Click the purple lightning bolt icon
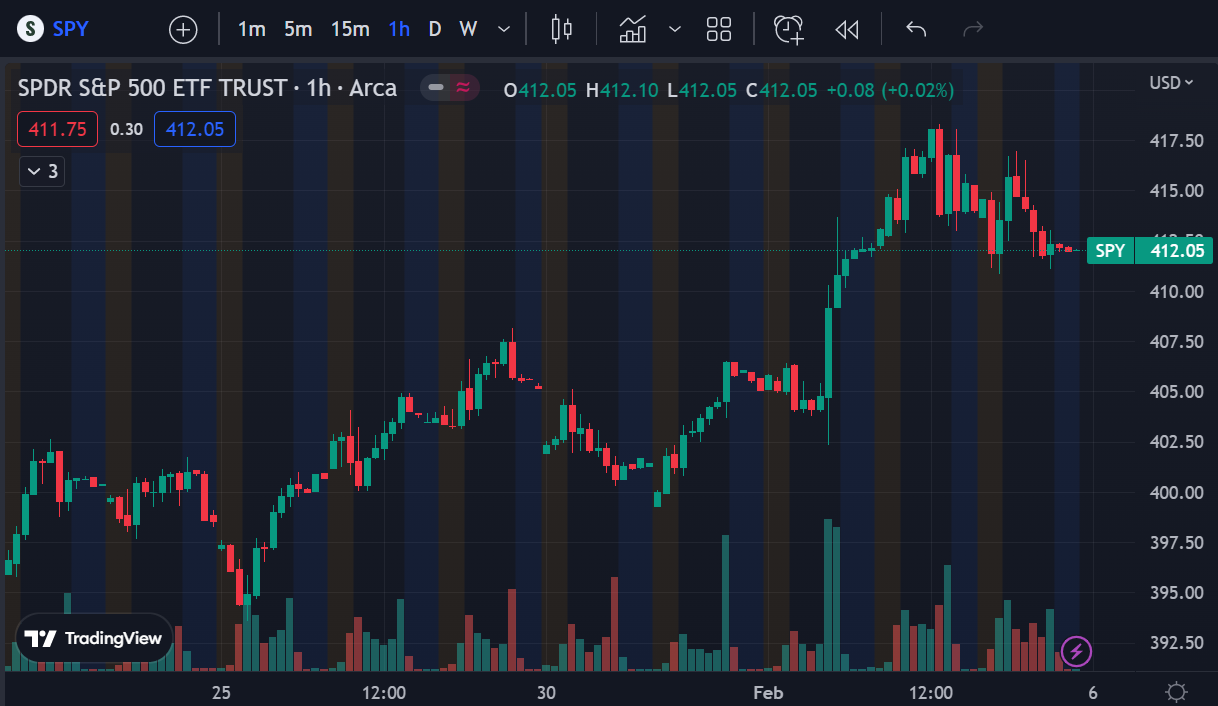The height and width of the screenshot is (706, 1218). pos(1077,652)
